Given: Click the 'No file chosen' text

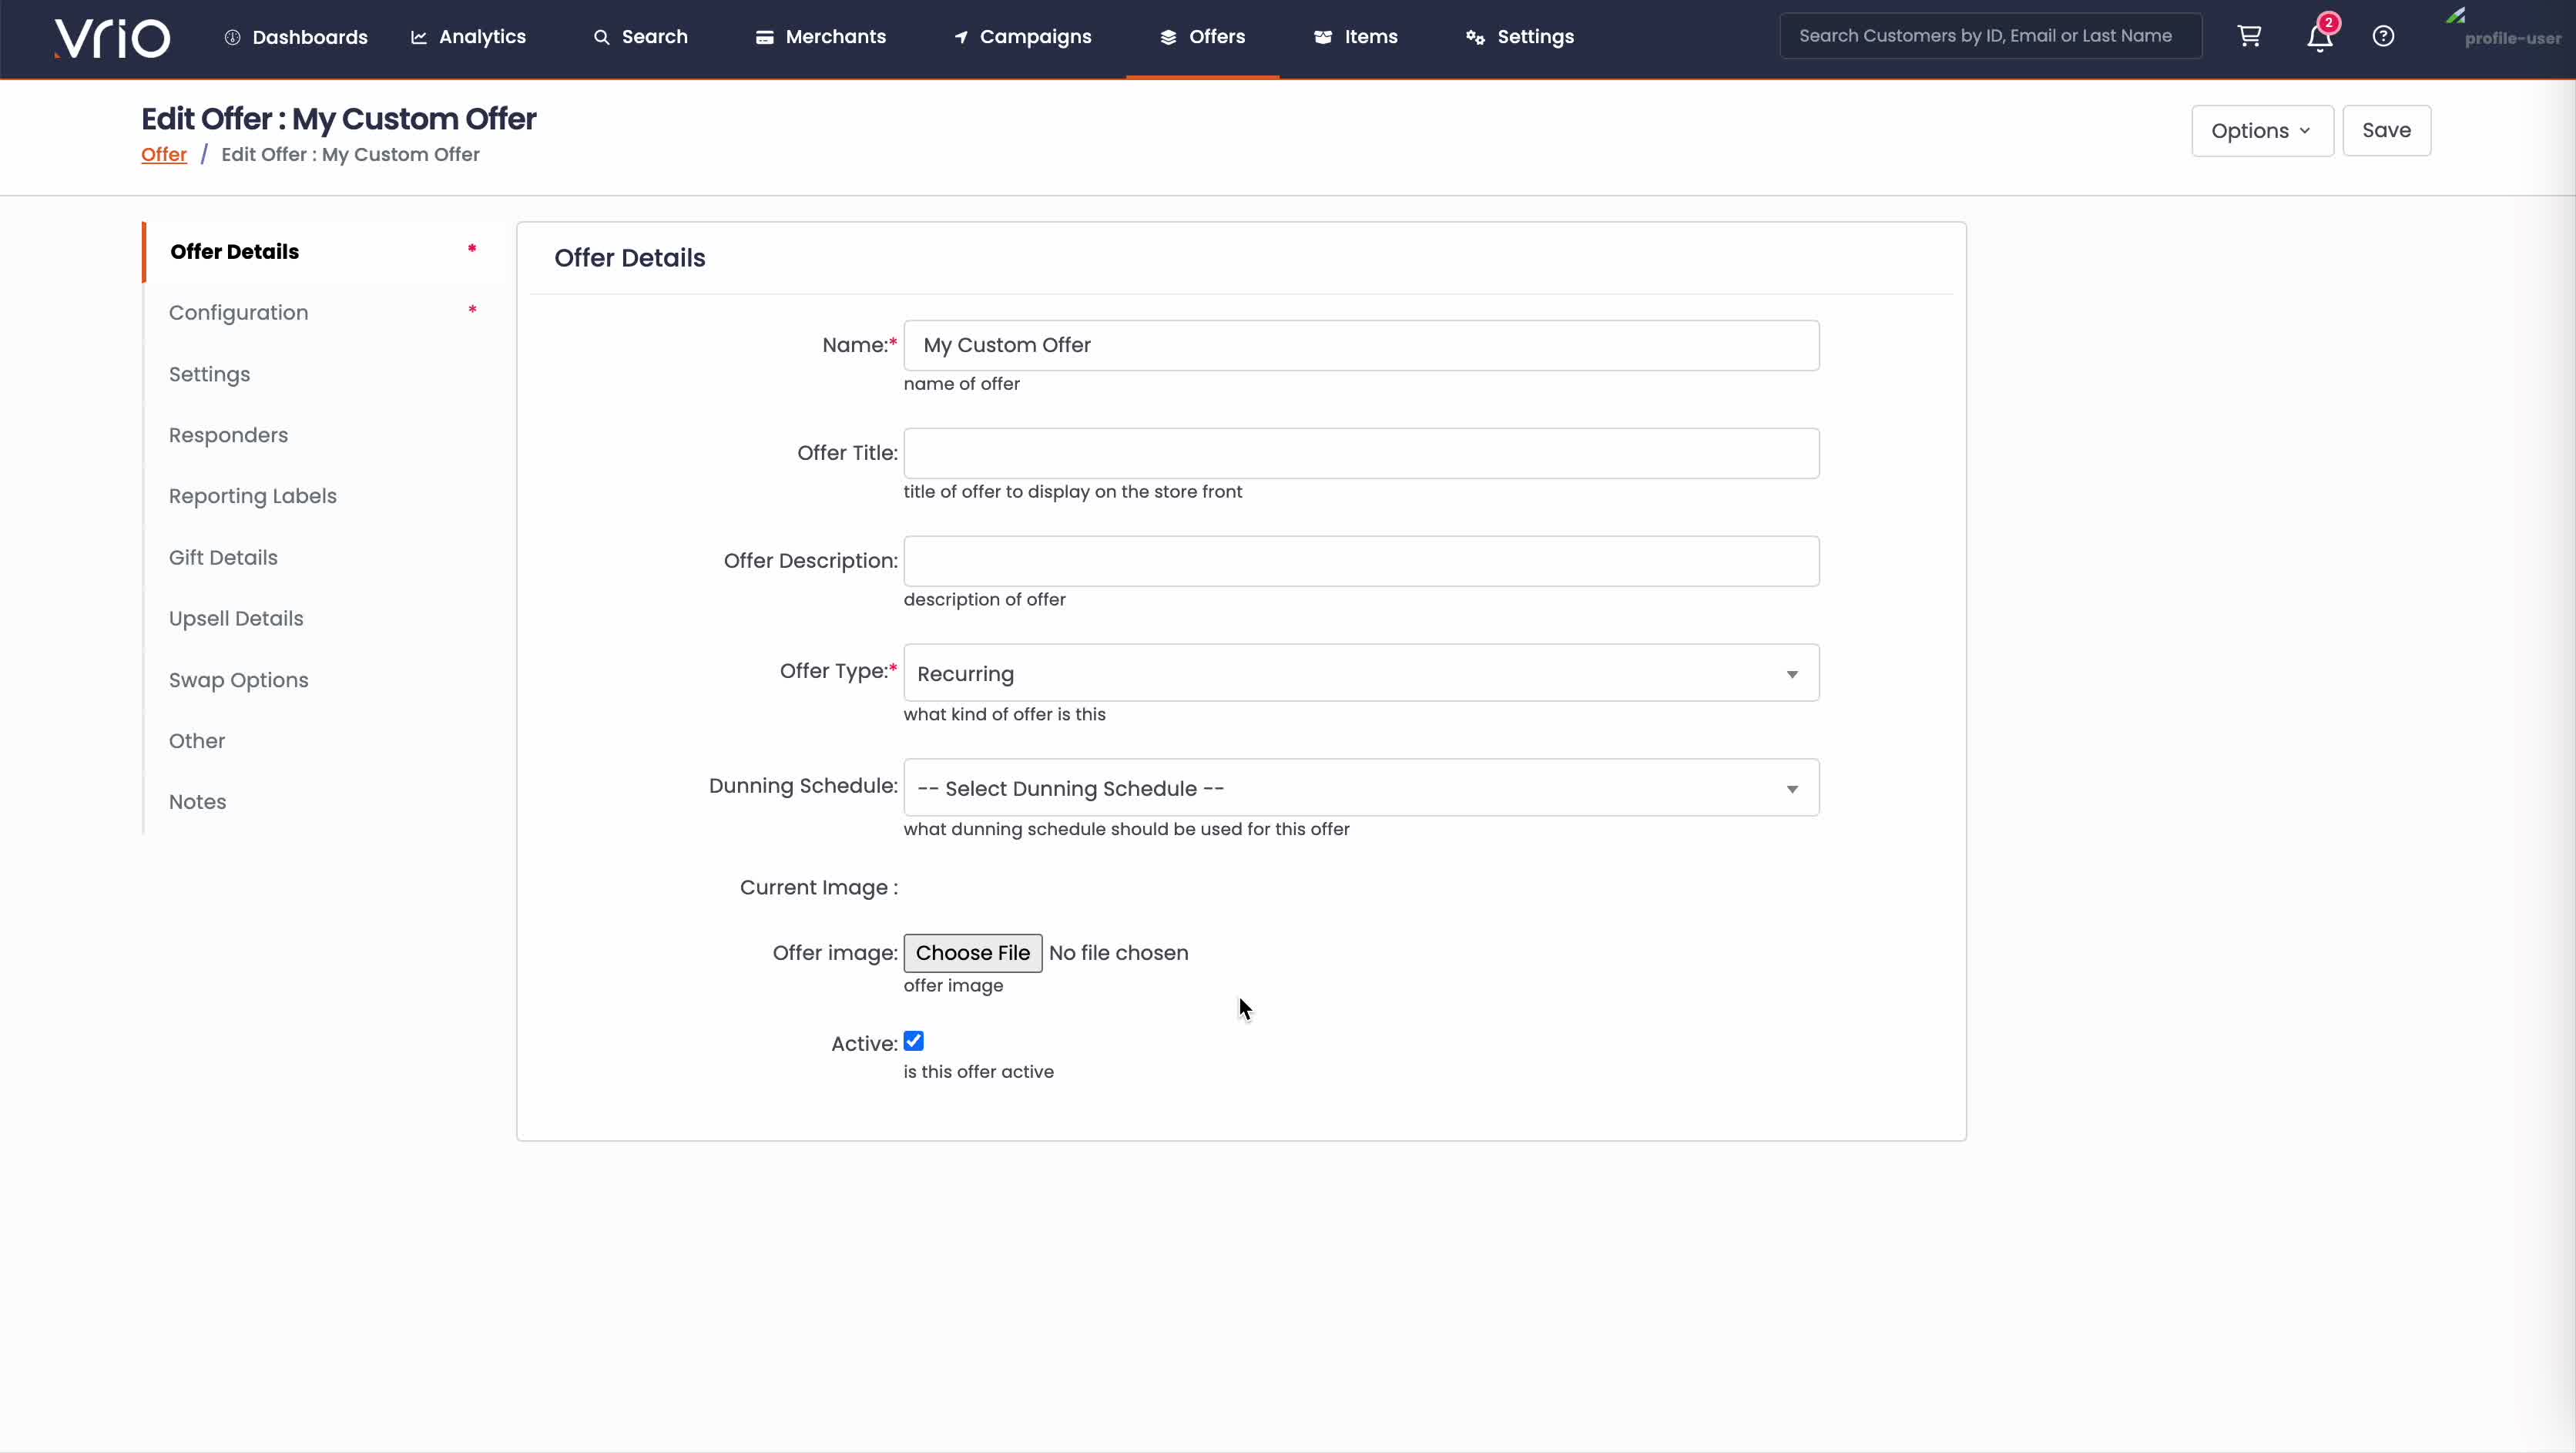Looking at the screenshot, I should tap(1119, 953).
